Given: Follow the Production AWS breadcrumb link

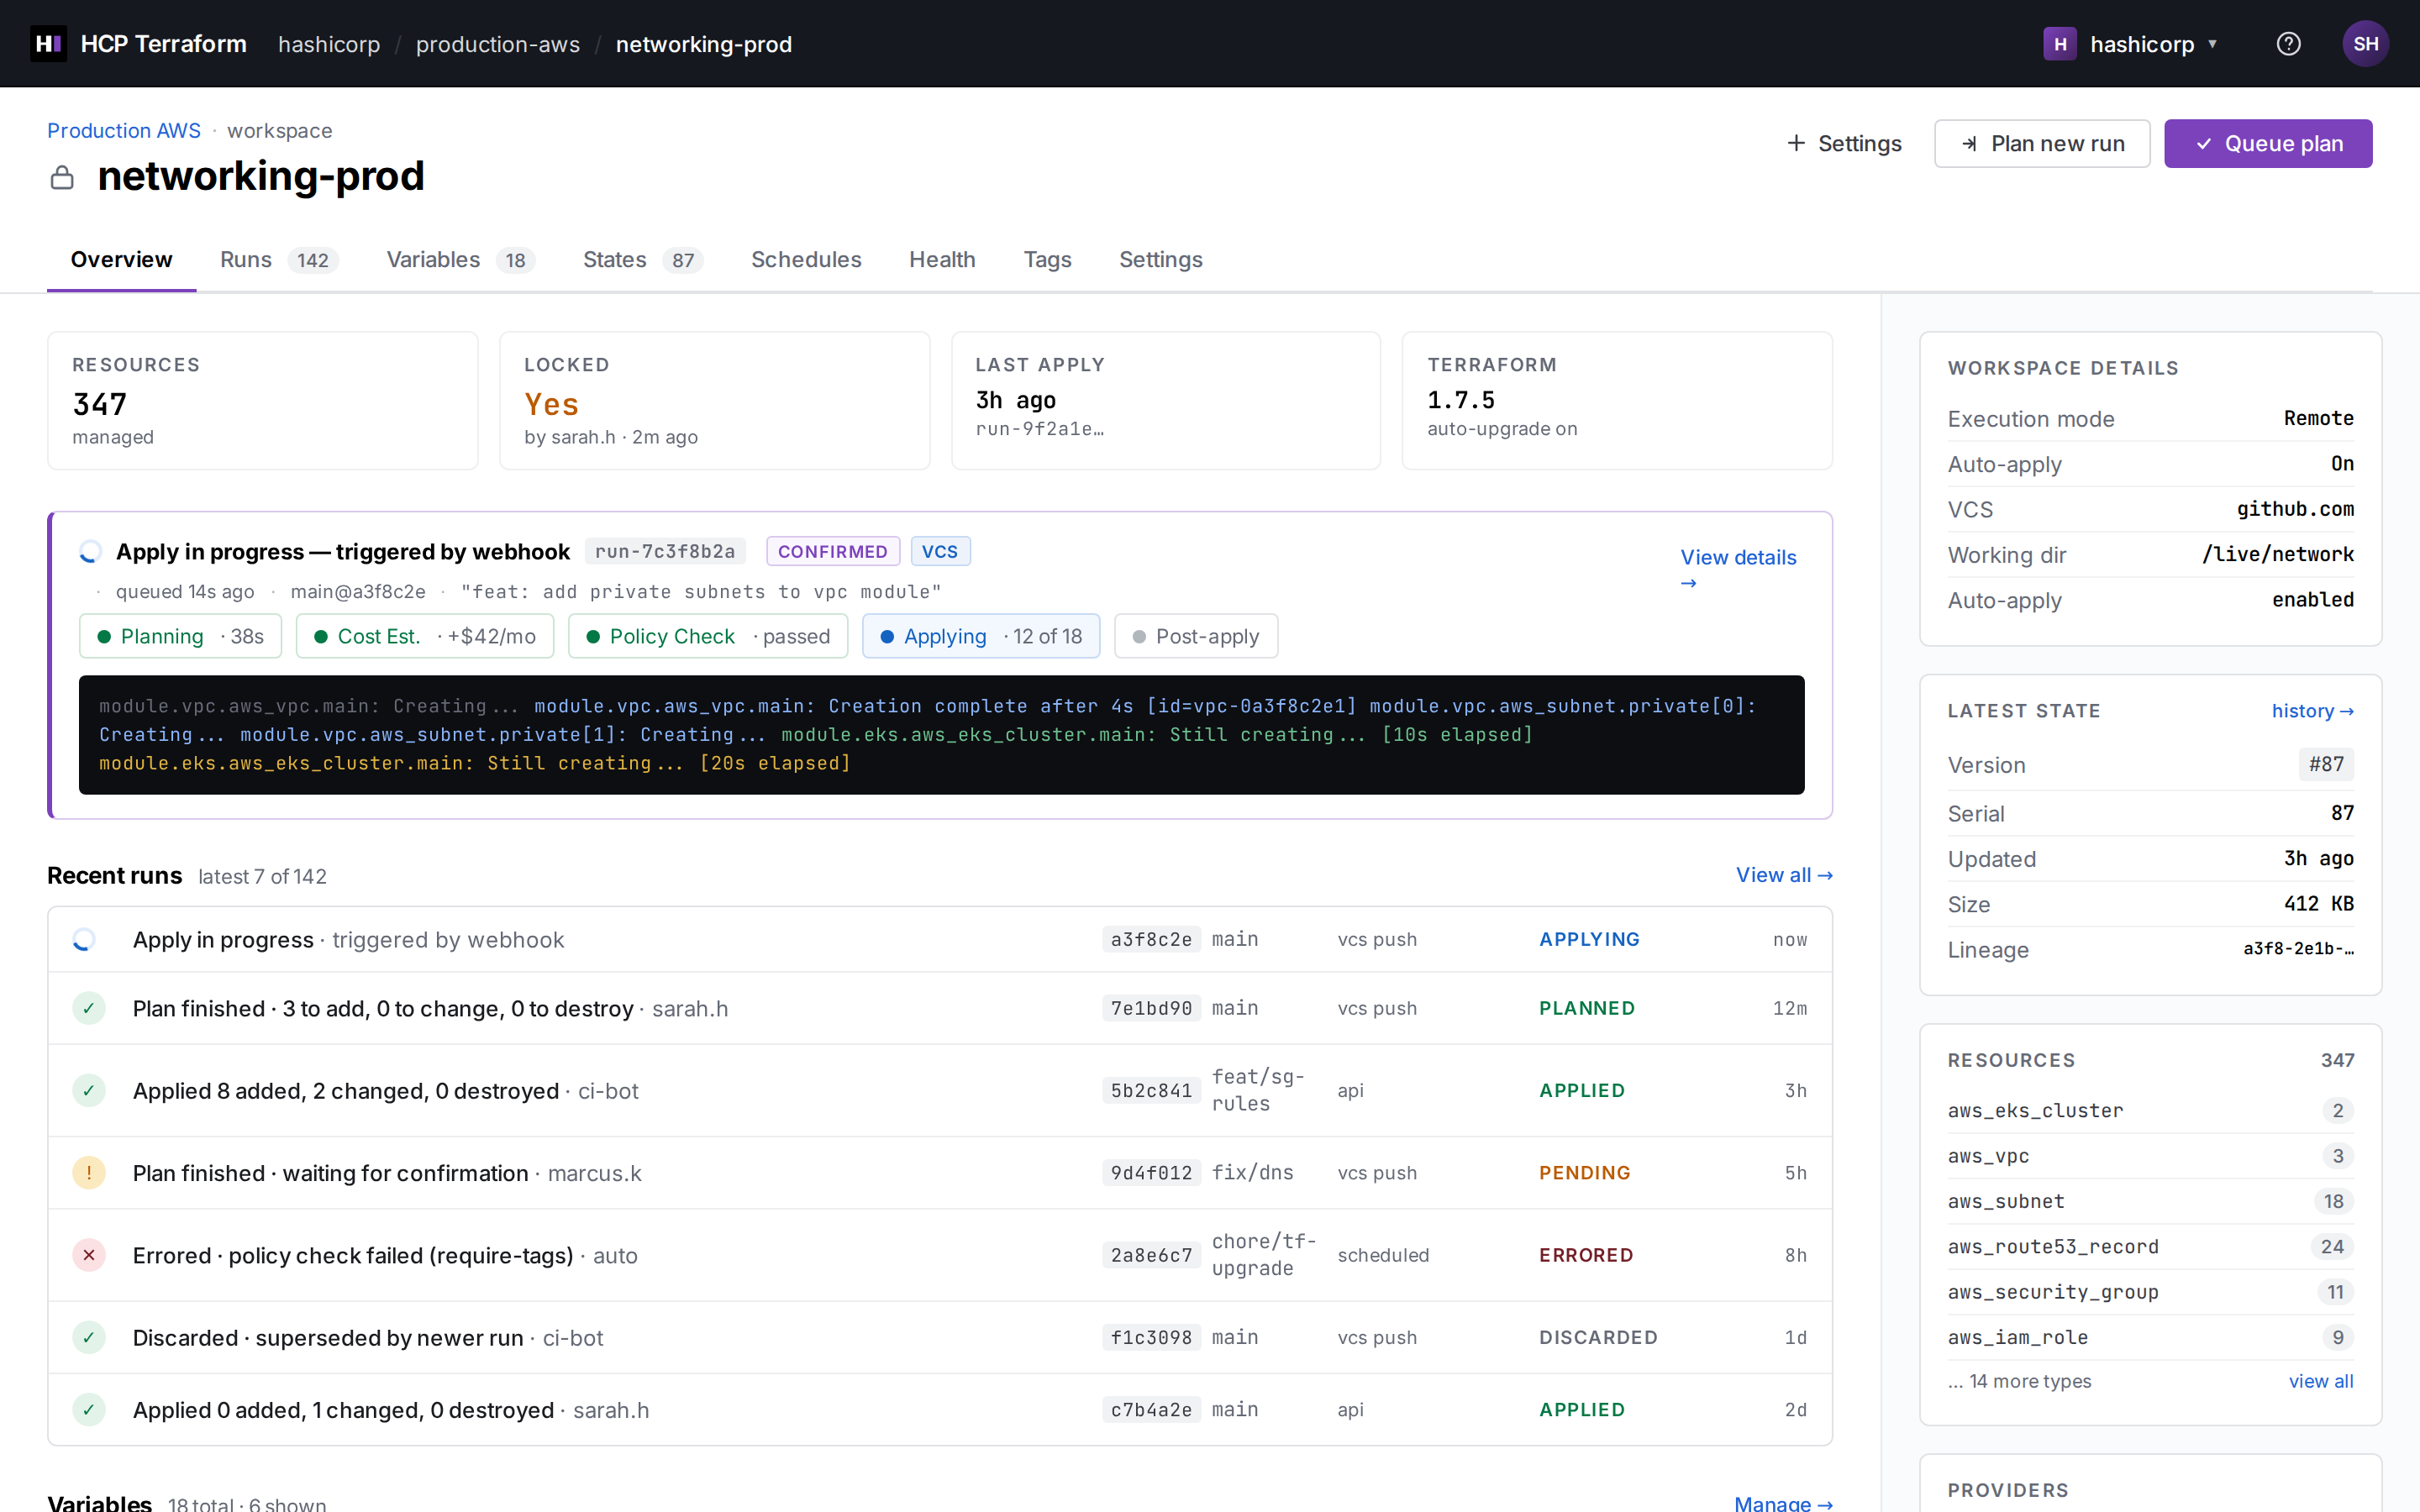Looking at the screenshot, I should [x=124, y=131].
